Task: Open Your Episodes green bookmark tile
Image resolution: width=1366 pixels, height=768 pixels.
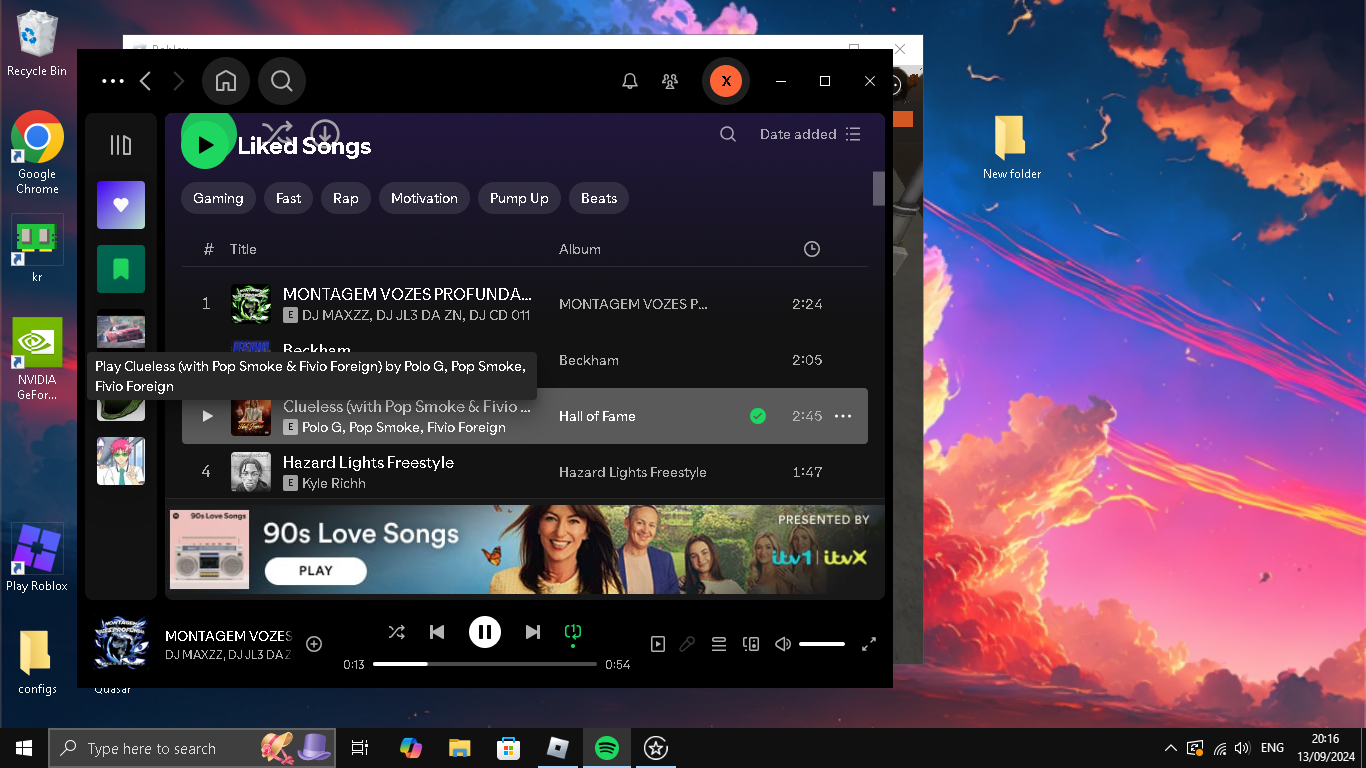Action: point(121,269)
